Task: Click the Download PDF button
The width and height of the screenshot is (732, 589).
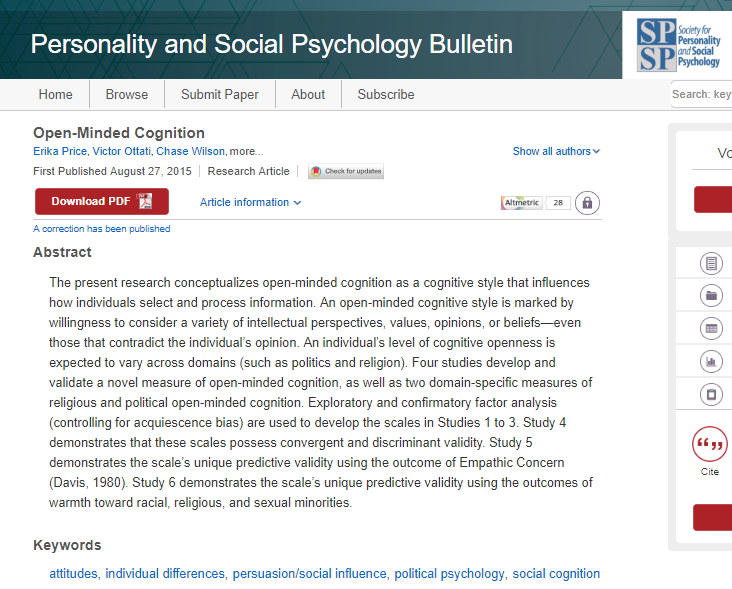Action: tap(102, 201)
